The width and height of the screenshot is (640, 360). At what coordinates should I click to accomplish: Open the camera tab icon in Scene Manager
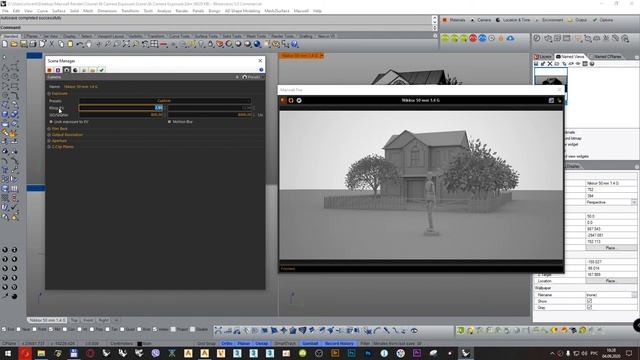point(67,70)
